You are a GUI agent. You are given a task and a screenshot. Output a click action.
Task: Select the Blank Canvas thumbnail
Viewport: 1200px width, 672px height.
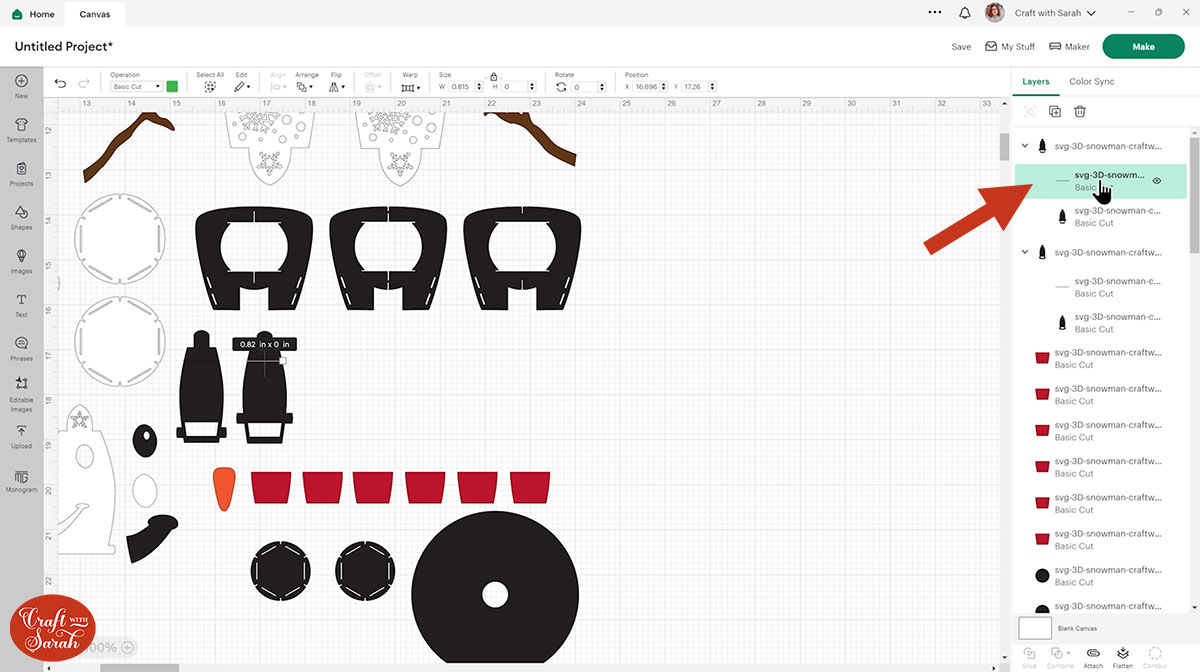(x=1035, y=628)
